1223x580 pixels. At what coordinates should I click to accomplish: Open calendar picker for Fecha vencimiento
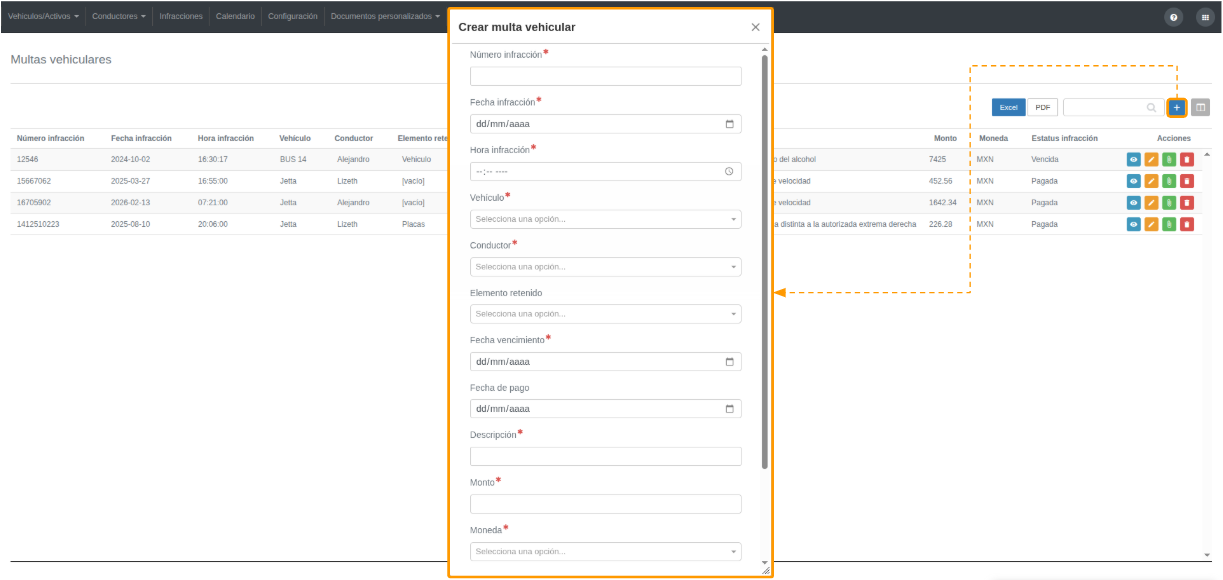[730, 362]
